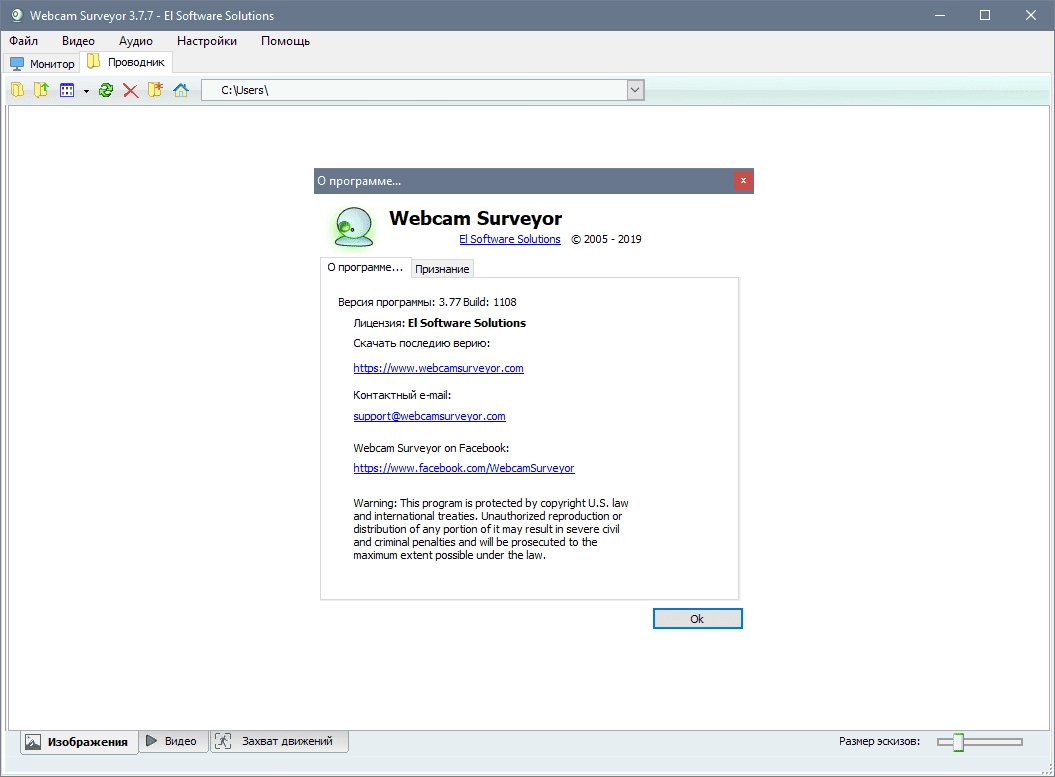The width and height of the screenshot is (1055, 777).
Task: Open the Захват движений tab
Action: click(279, 741)
